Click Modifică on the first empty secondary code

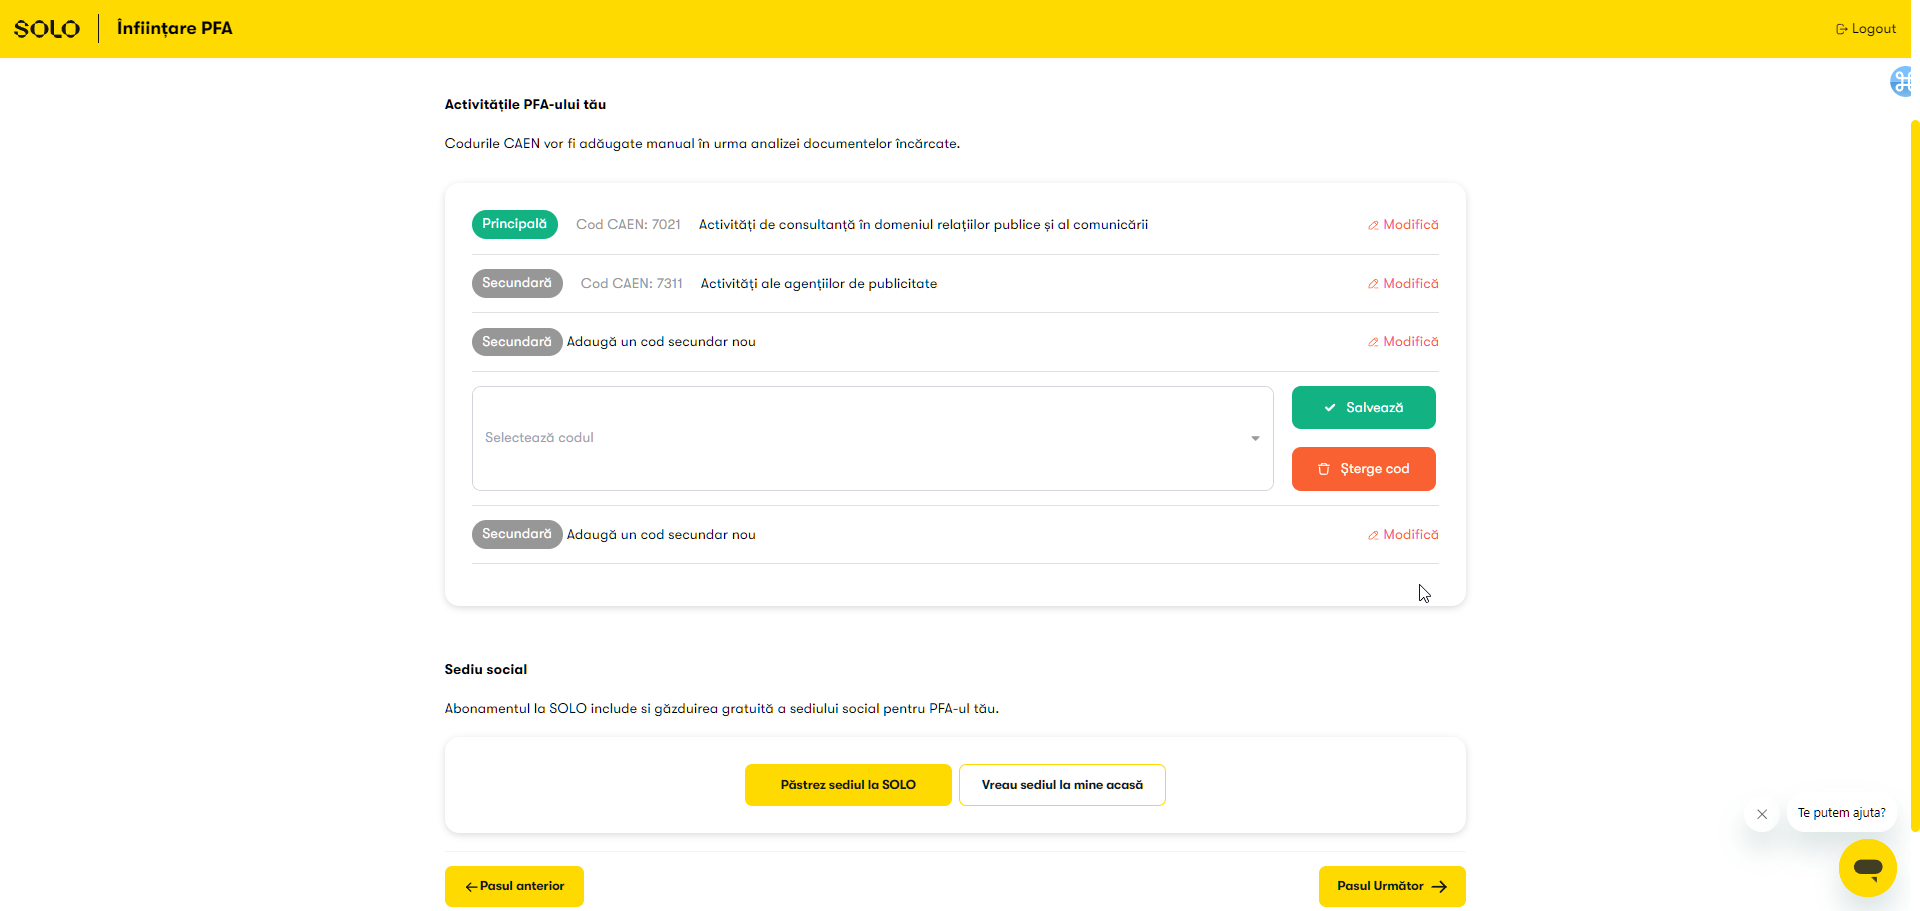[1403, 342]
